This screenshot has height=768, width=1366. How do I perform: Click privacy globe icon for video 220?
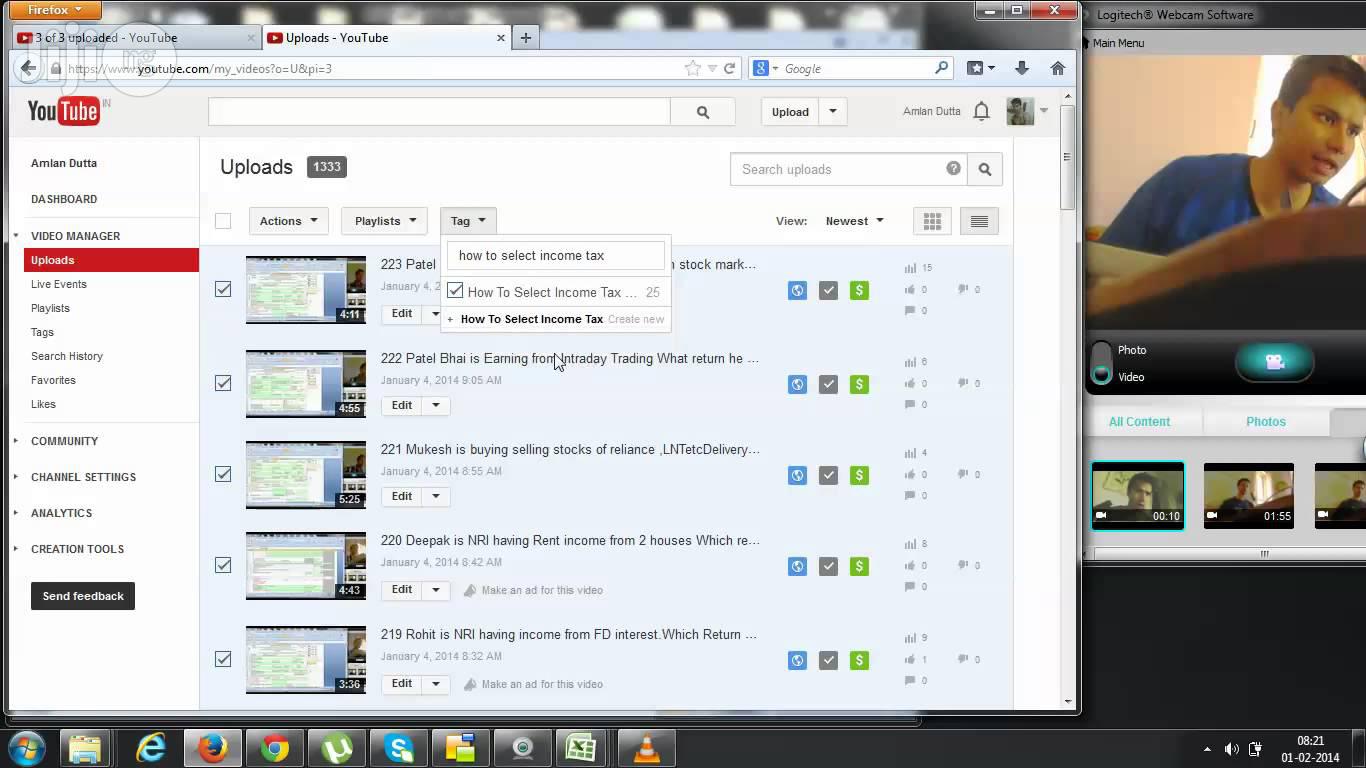pos(797,566)
